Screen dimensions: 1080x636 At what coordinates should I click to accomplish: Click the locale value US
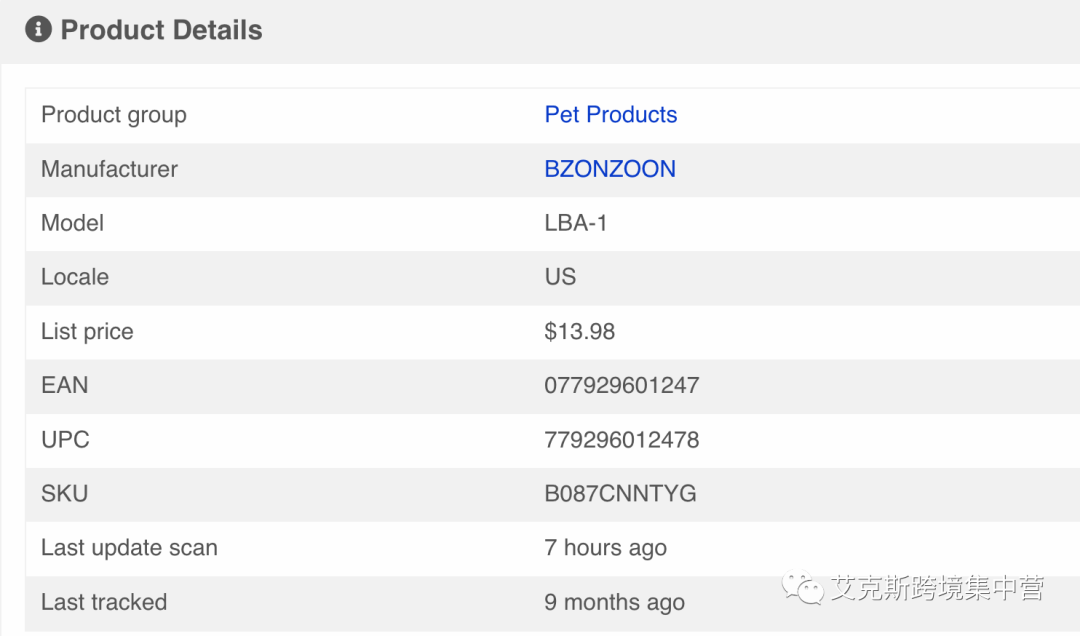560,277
